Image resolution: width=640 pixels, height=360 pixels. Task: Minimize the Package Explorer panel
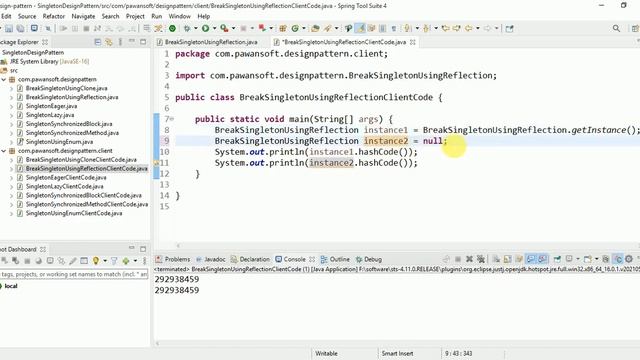tap(131, 42)
